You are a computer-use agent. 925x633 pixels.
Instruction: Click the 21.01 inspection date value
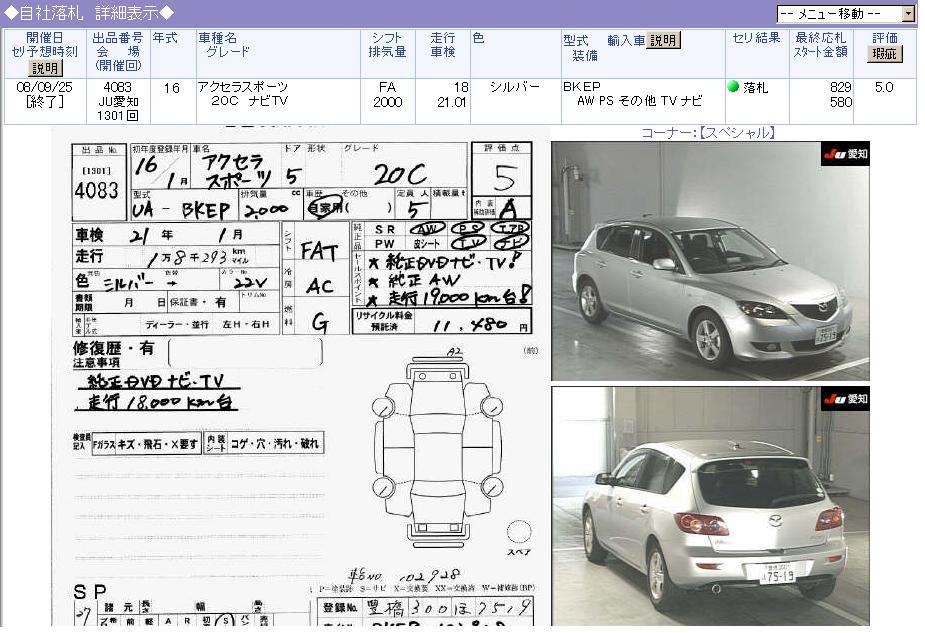pyautogui.click(x=452, y=102)
